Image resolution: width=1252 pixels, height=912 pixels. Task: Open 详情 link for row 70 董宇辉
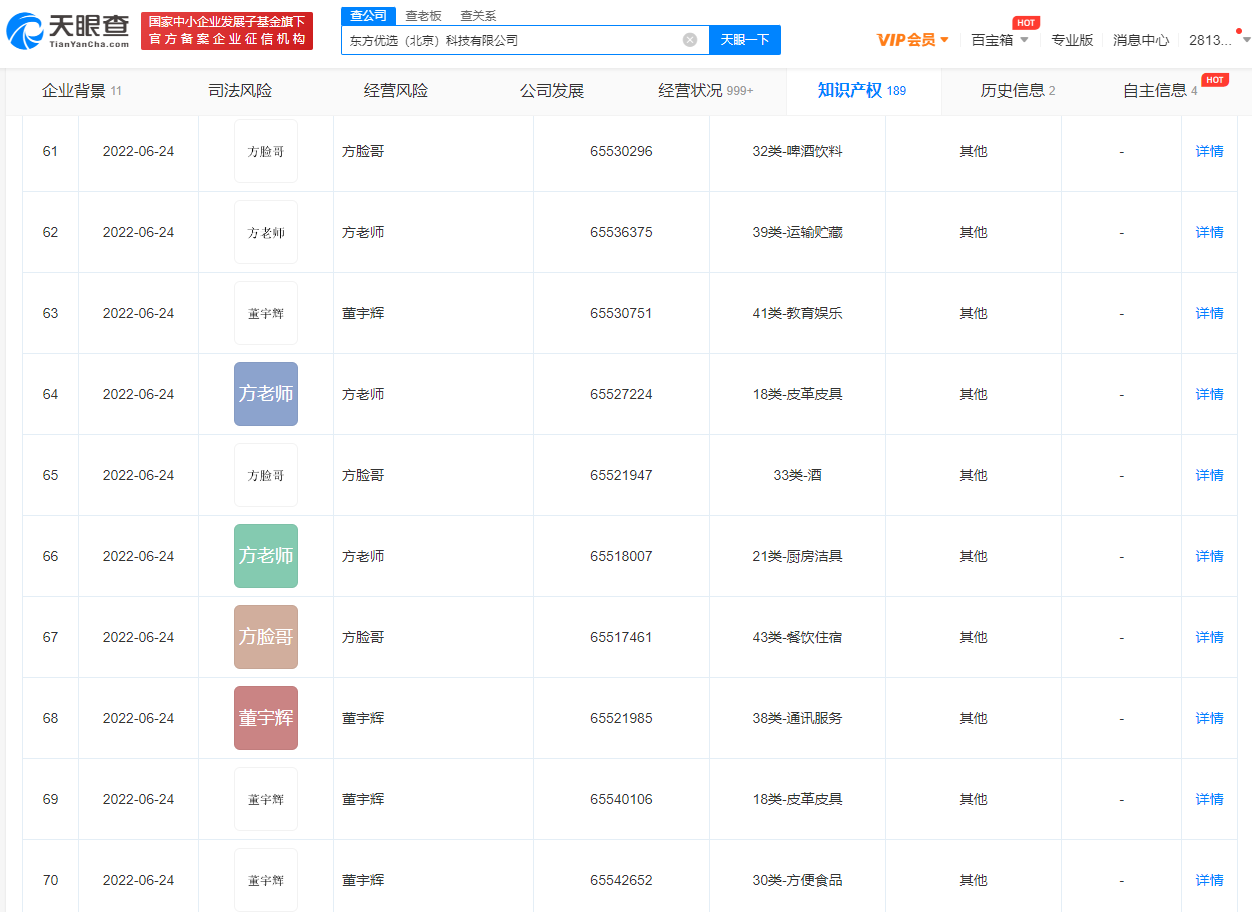(x=1209, y=880)
